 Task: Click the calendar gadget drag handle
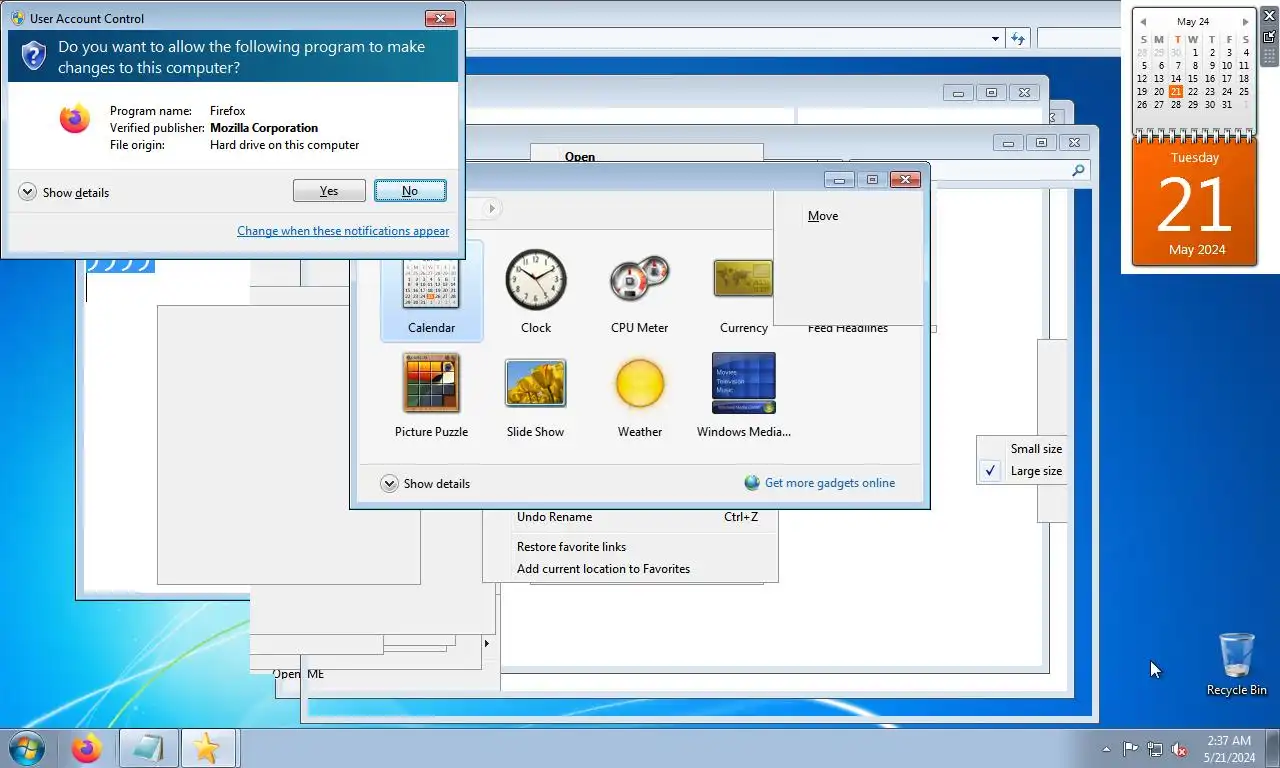point(1270,56)
